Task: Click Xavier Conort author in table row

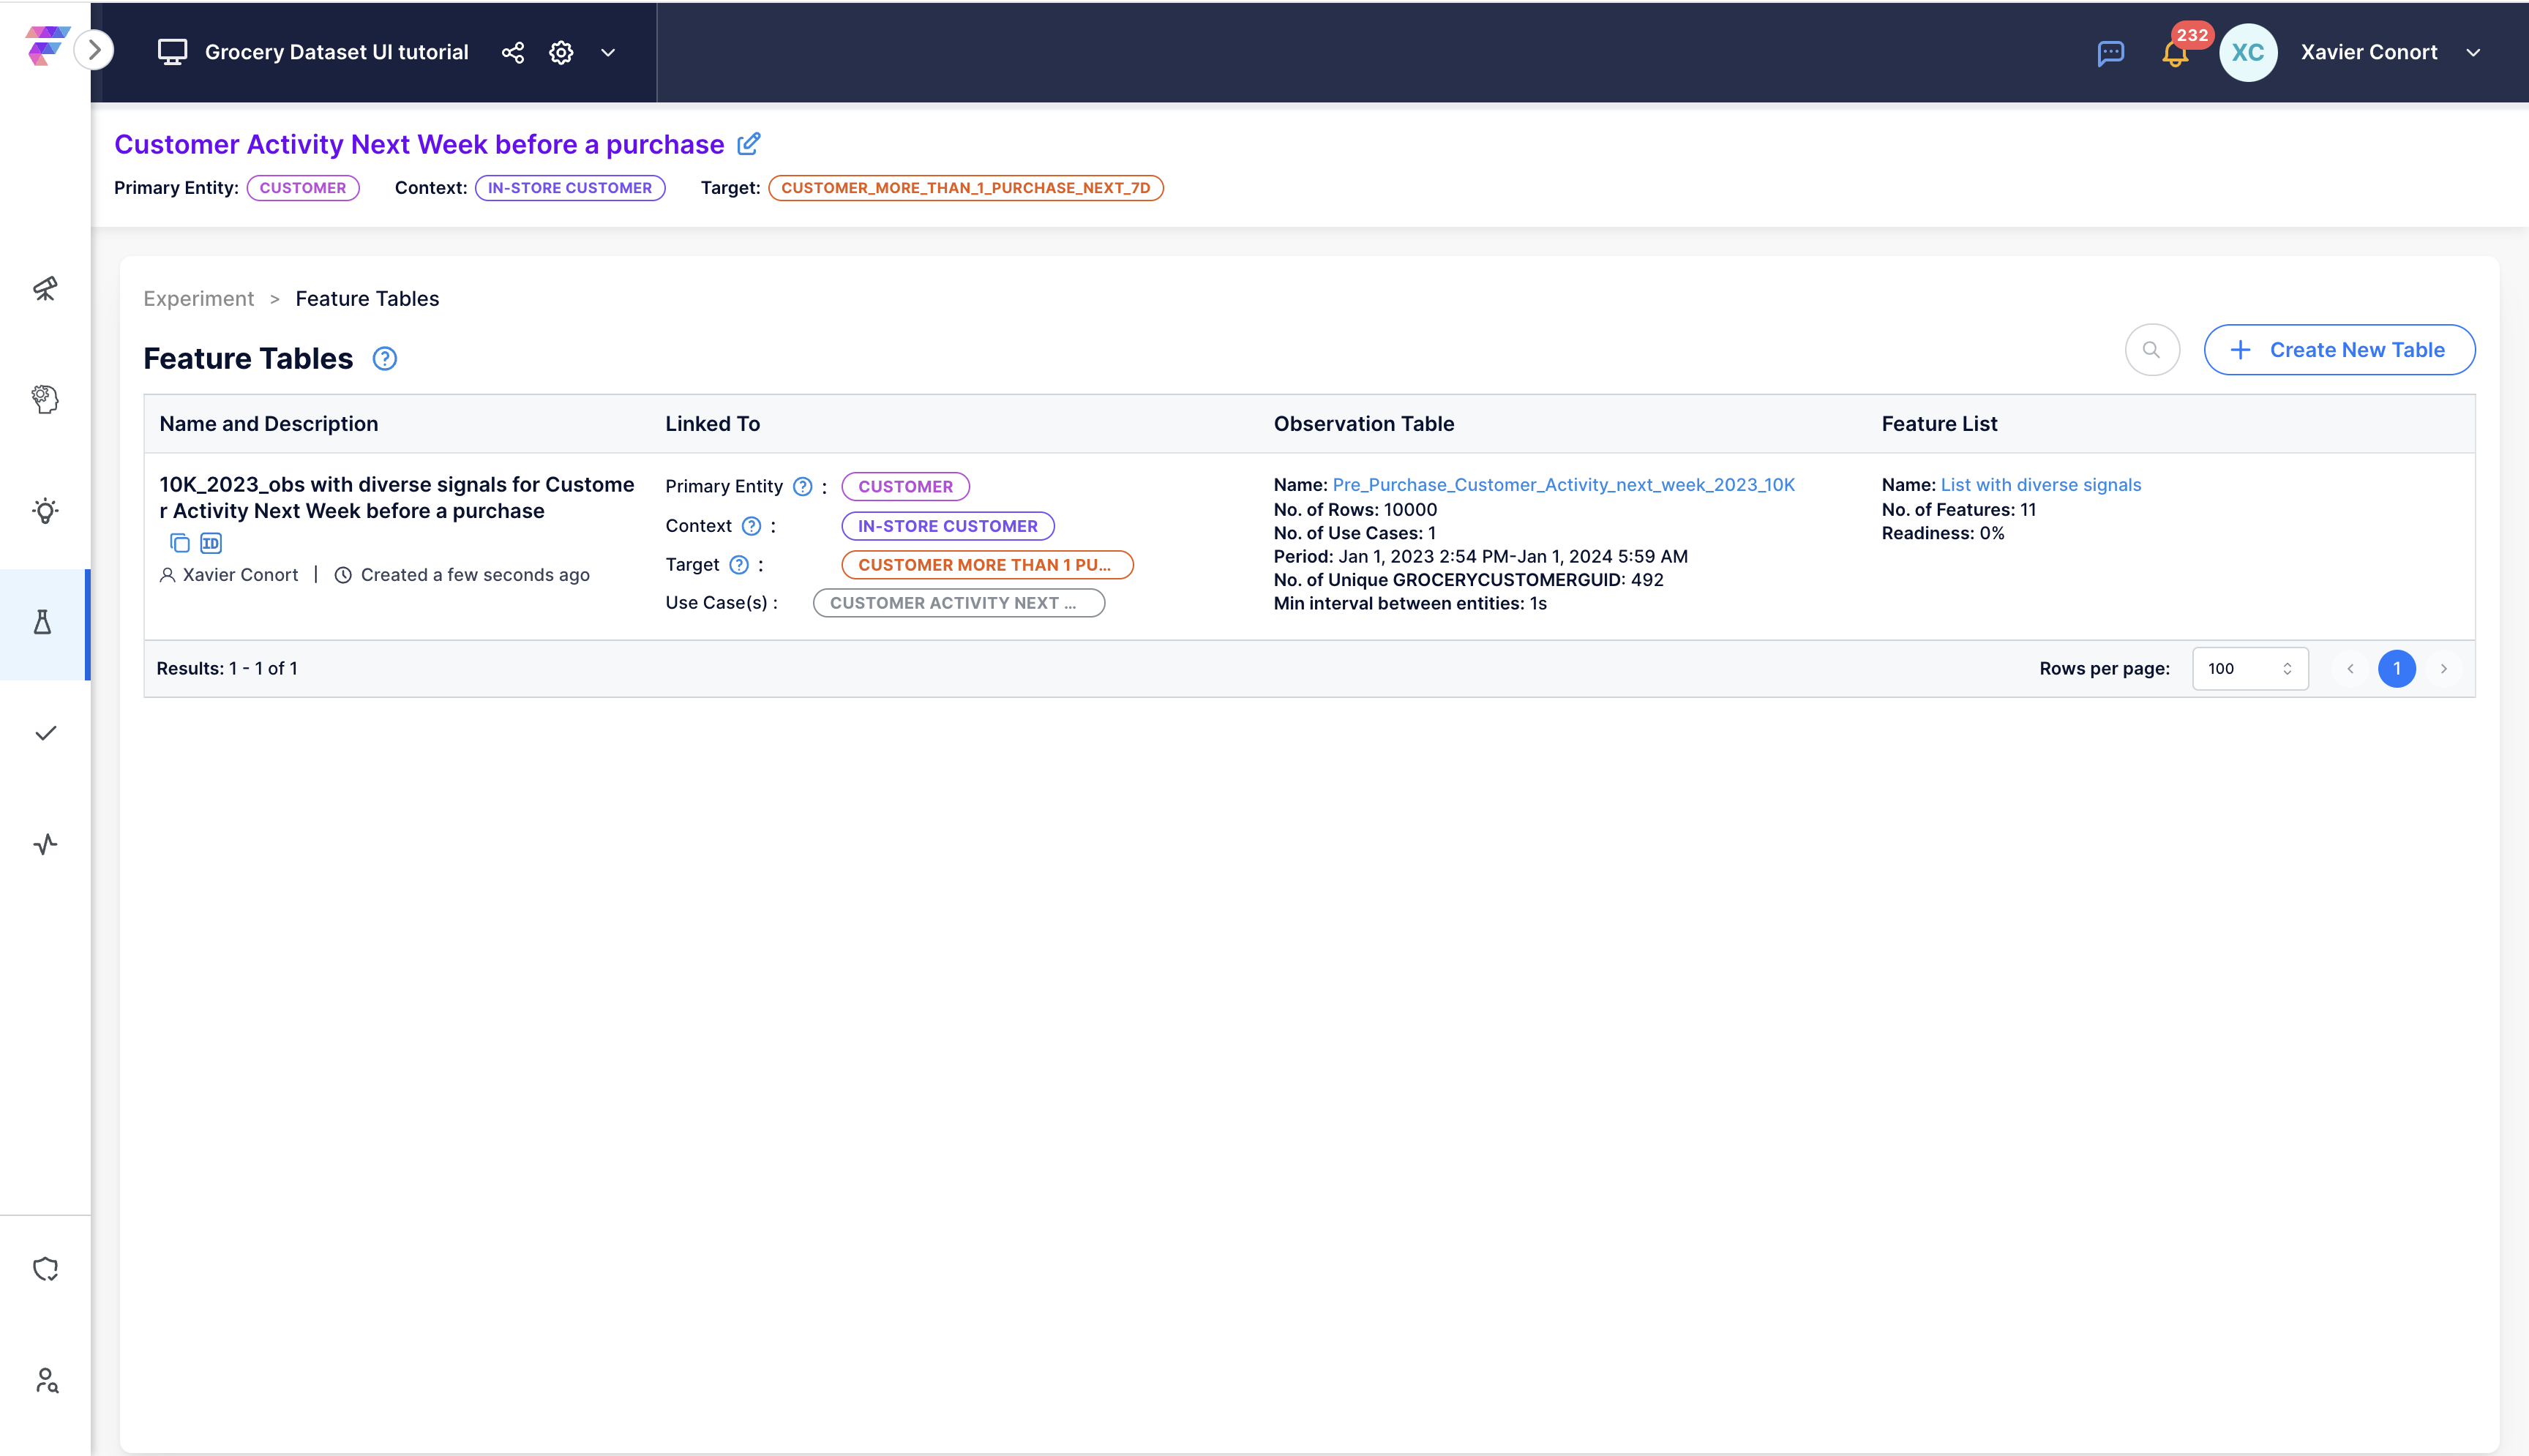Action: [240, 575]
